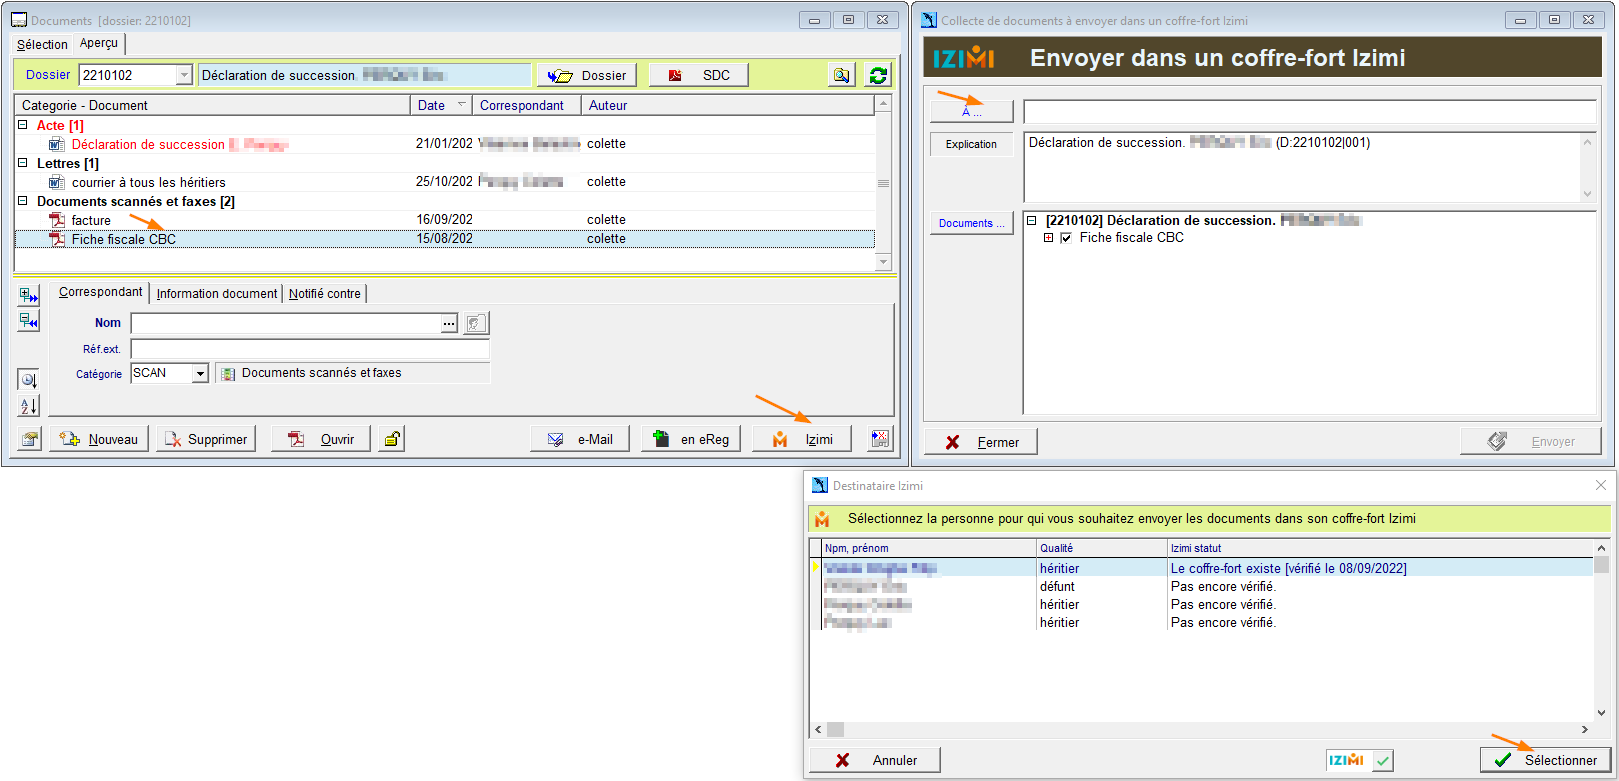Click the A-Z alphabetical sort icon
The width and height of the screenshot is (1619, 781).
pos(29,405)
